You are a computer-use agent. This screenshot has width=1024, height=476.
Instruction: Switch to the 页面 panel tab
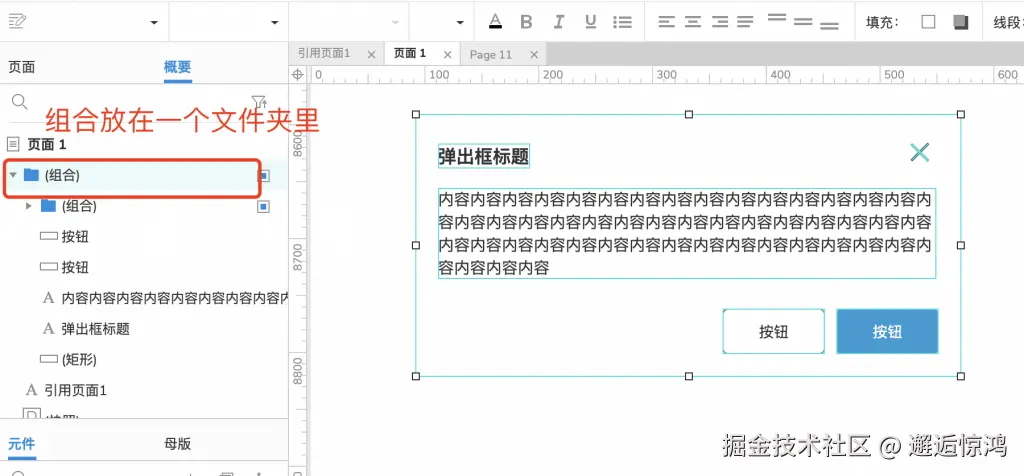click(x=22, y=67)
